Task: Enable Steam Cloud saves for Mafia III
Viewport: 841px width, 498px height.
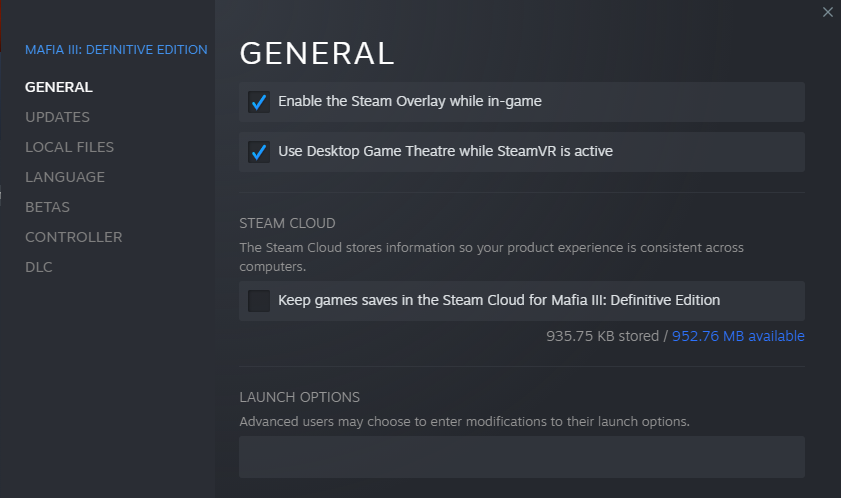Action: [x=259, y=301]
